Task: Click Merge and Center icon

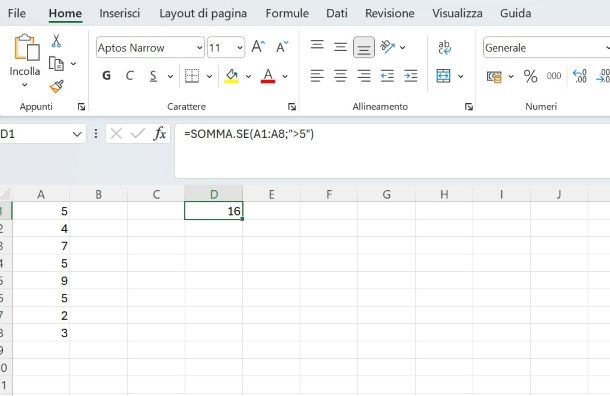Action: 443,76
